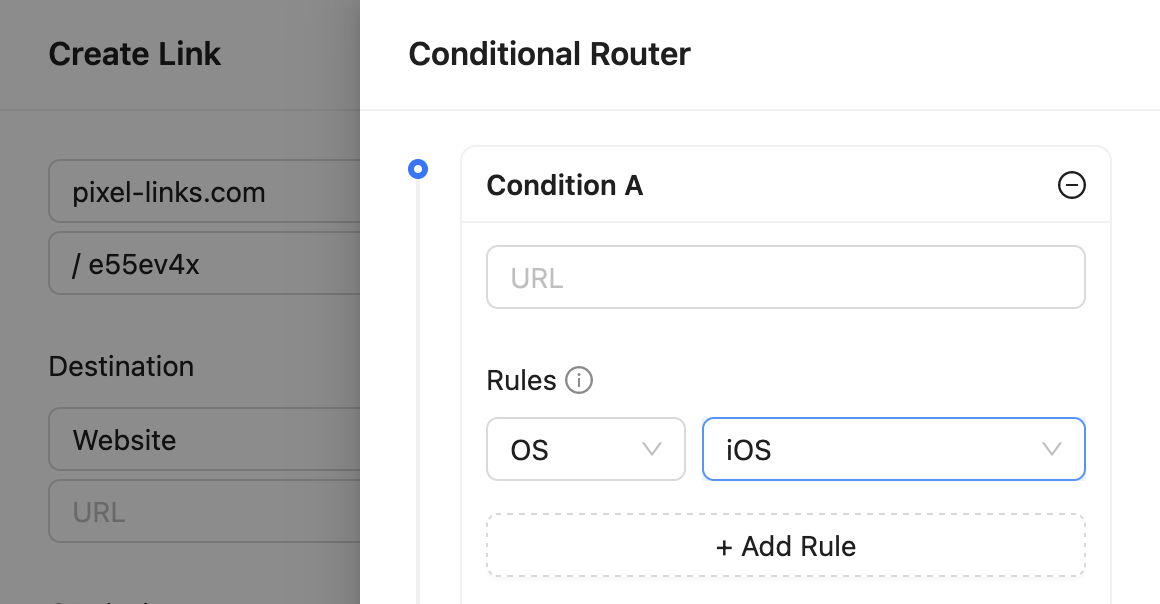This screenshot has width=1160, height=604.
Task: Add a new rule with + Add Rule
Action: pyautogui.click(x=786, y=546)
